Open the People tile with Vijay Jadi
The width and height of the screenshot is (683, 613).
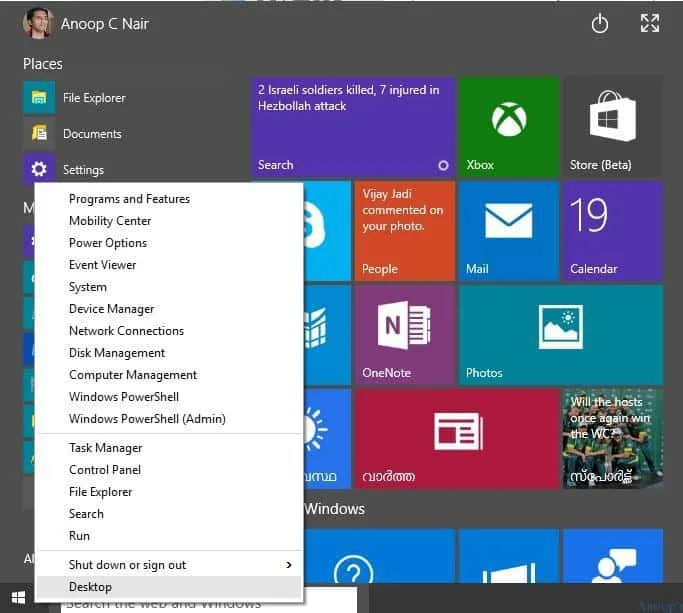pos(404,231)
